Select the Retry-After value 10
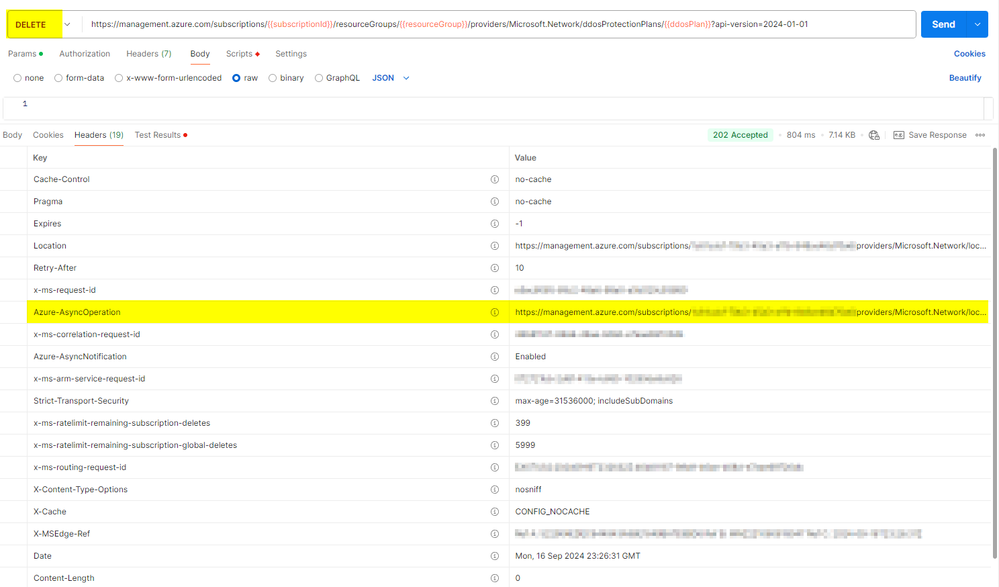 pos(520,268)
